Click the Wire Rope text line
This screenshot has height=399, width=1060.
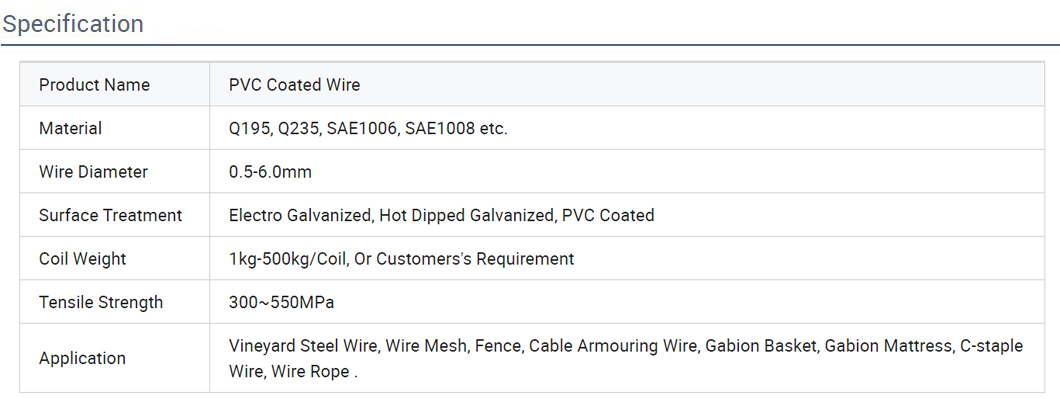293,371
